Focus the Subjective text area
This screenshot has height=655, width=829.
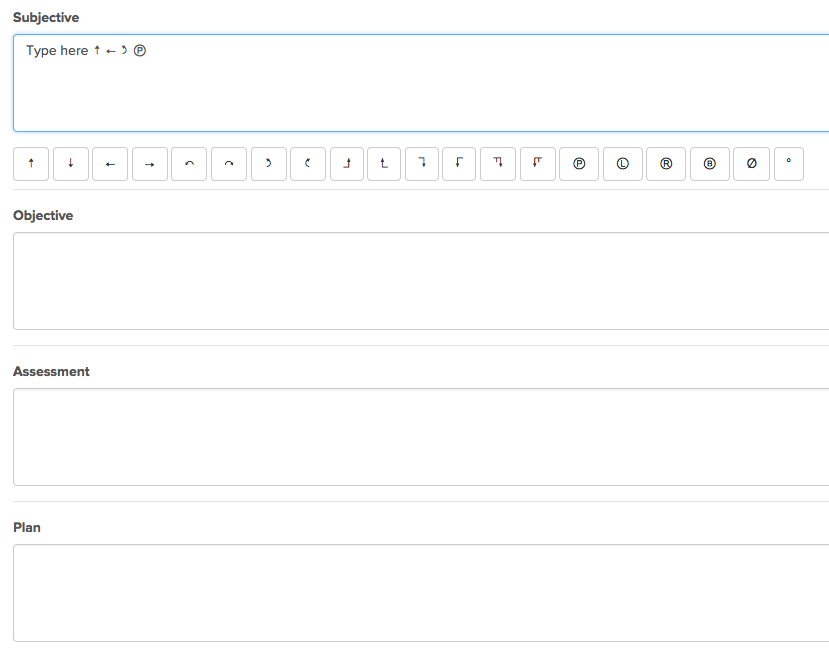[420, 90]
